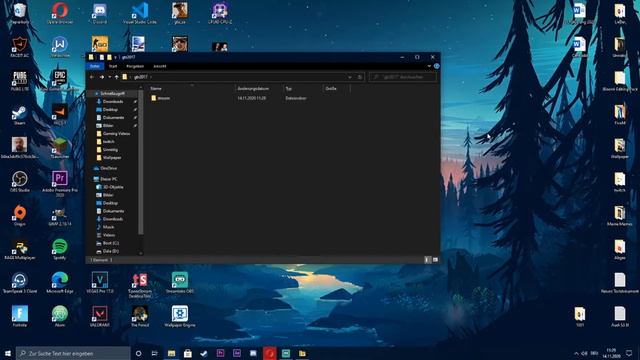Select the Adobe Premiere Pro desktop icon
Viewport: 640px width, 360px height.
tap(60, 183)
